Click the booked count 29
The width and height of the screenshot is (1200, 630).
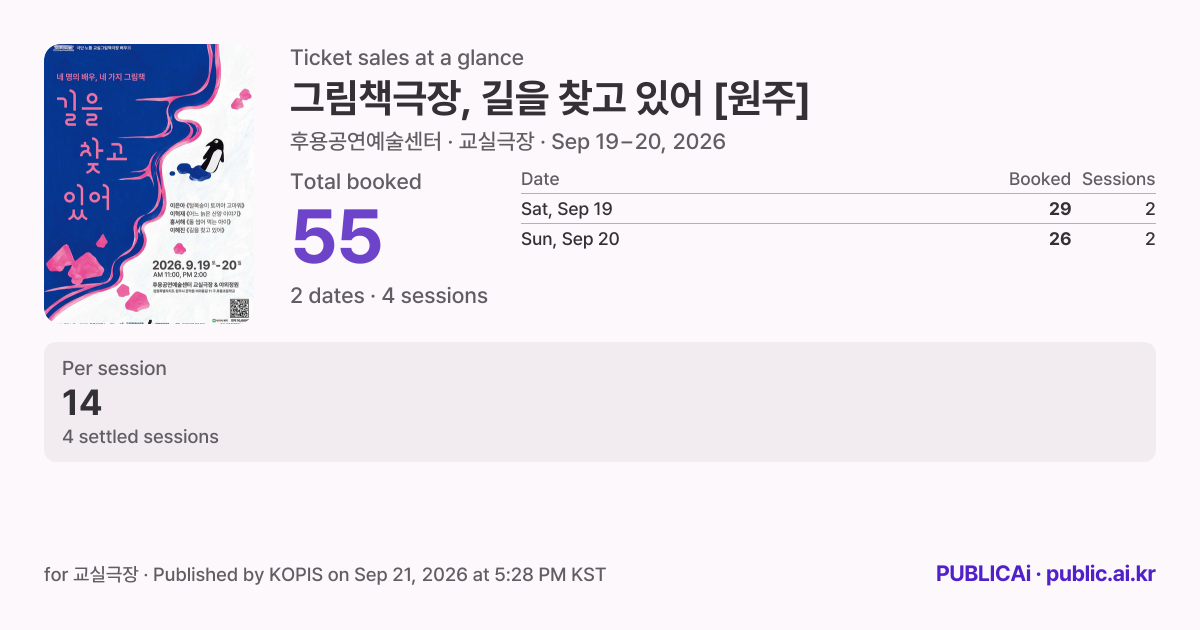(1059, 209)
